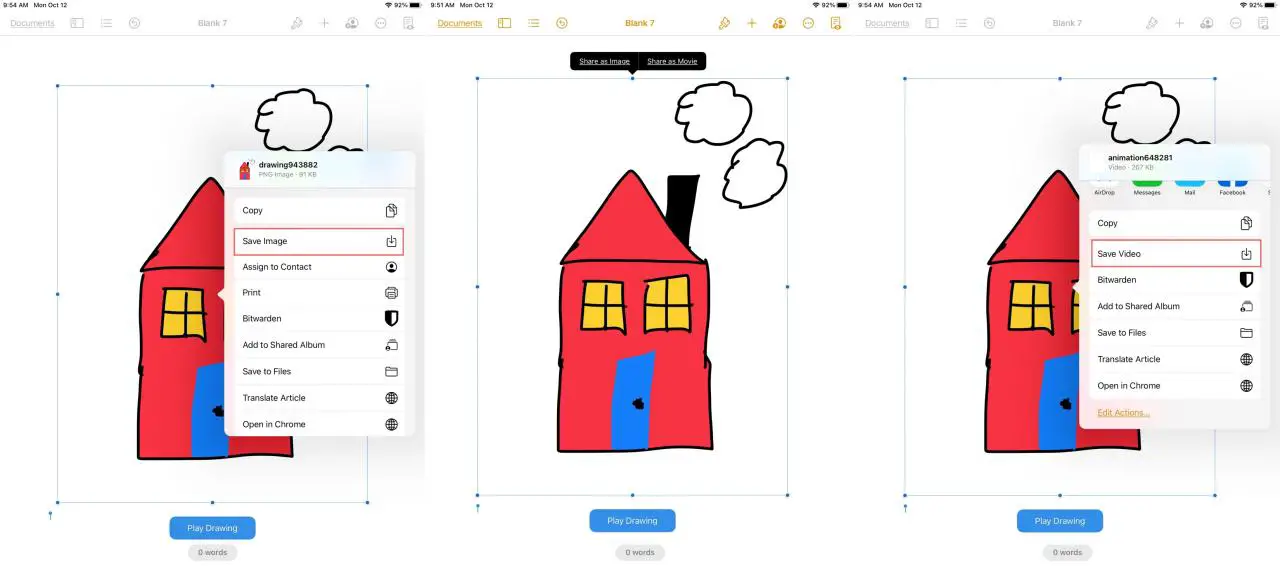Open the Edit Actions… link

pos(1123,413)
